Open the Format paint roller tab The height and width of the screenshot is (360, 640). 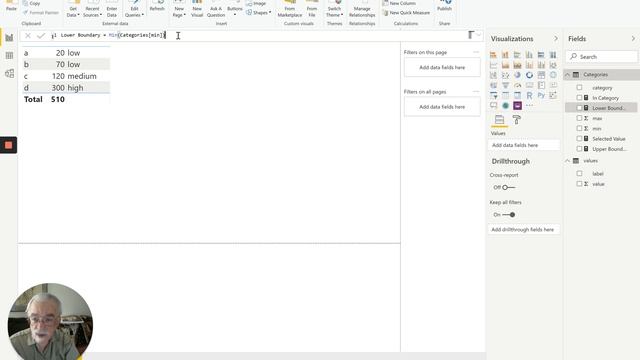click(x=516, y=120)
